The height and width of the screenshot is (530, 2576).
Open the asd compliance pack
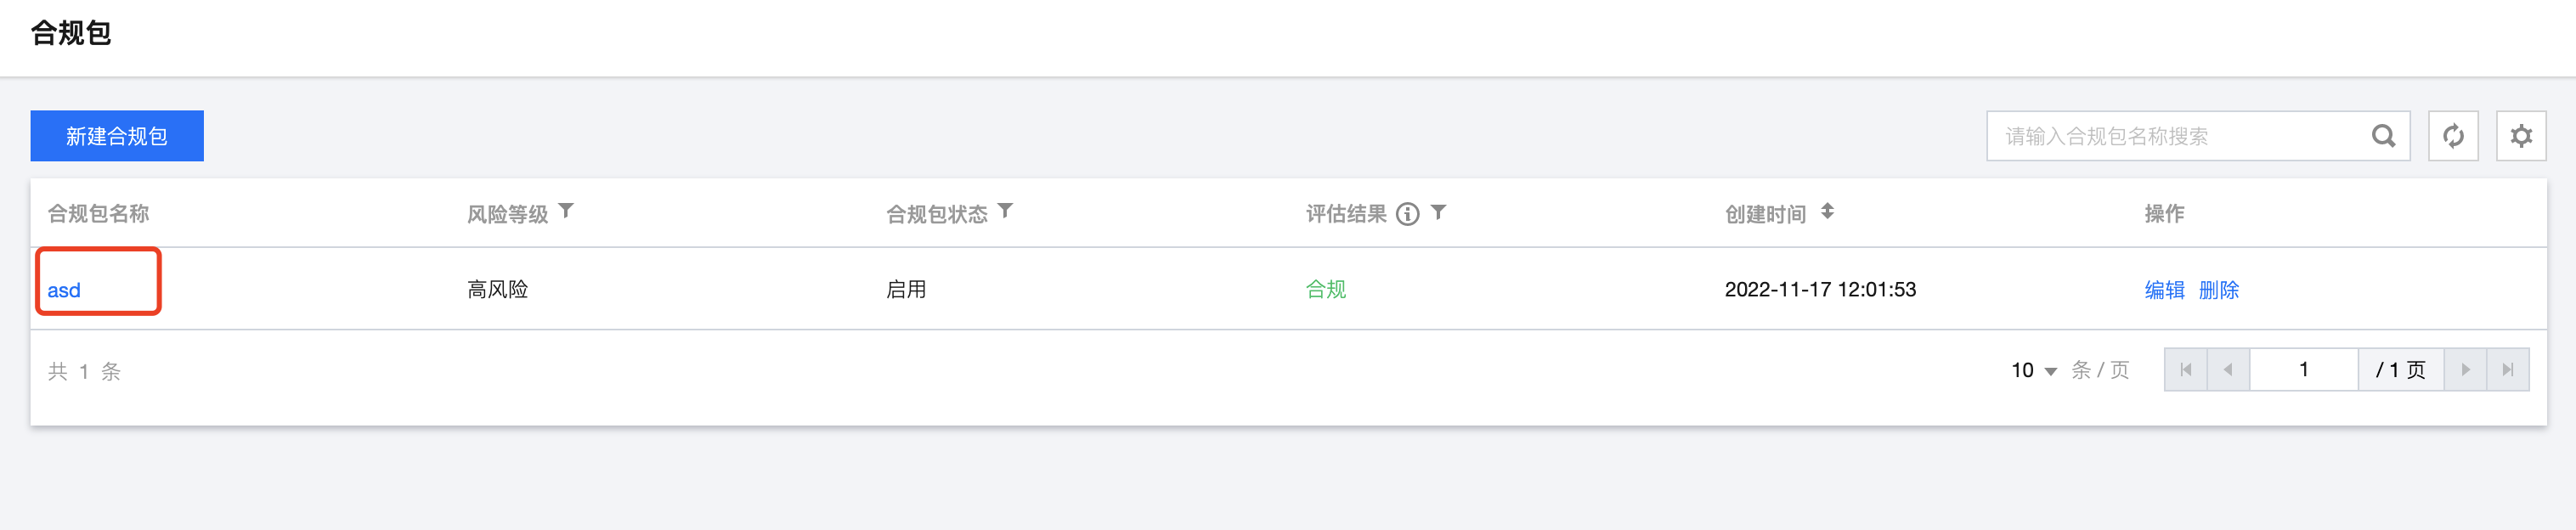pos(64,291)
